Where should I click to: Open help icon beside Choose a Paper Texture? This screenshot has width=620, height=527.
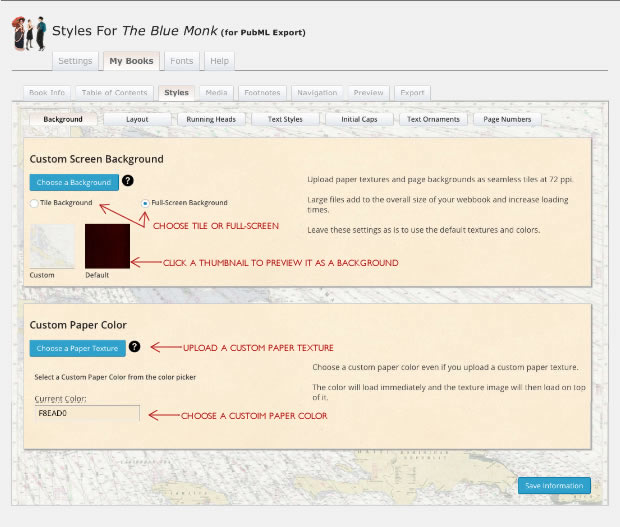tap(135, 347)
